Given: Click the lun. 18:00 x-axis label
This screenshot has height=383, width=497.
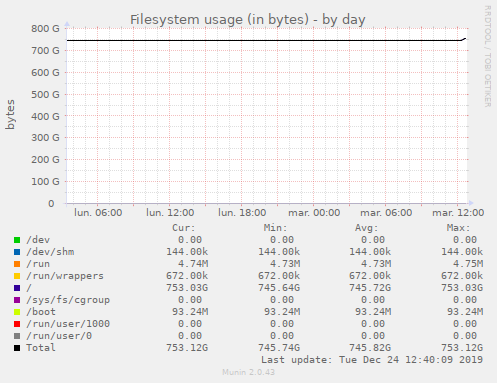Looking at the screenshot, I should pyautogui.click(x=242, y=213).
